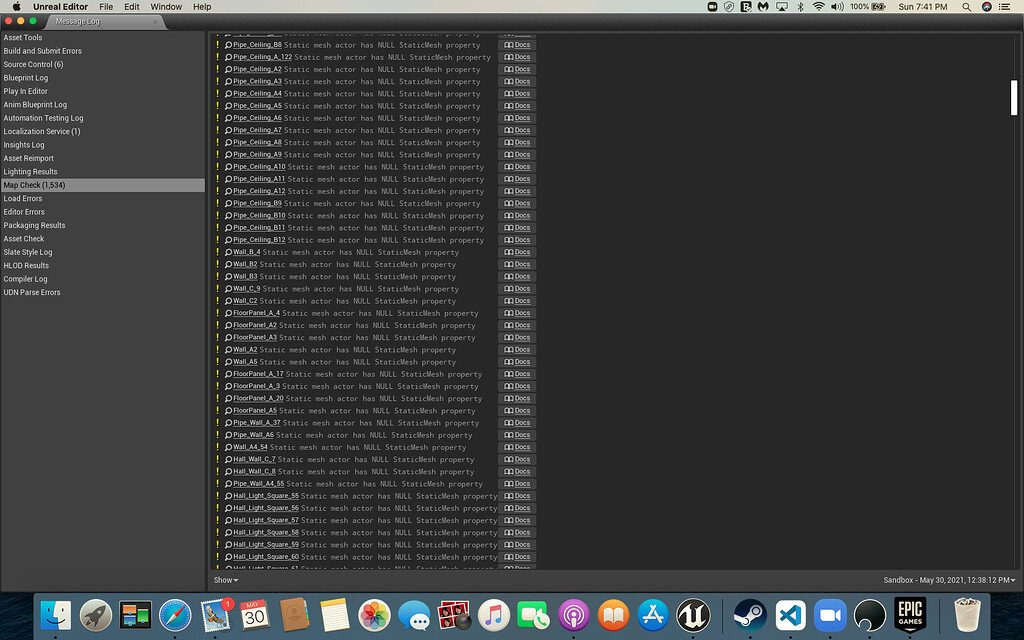Open the Edit menu
This screenshot has height=640, width=1024.
(132, 7)
